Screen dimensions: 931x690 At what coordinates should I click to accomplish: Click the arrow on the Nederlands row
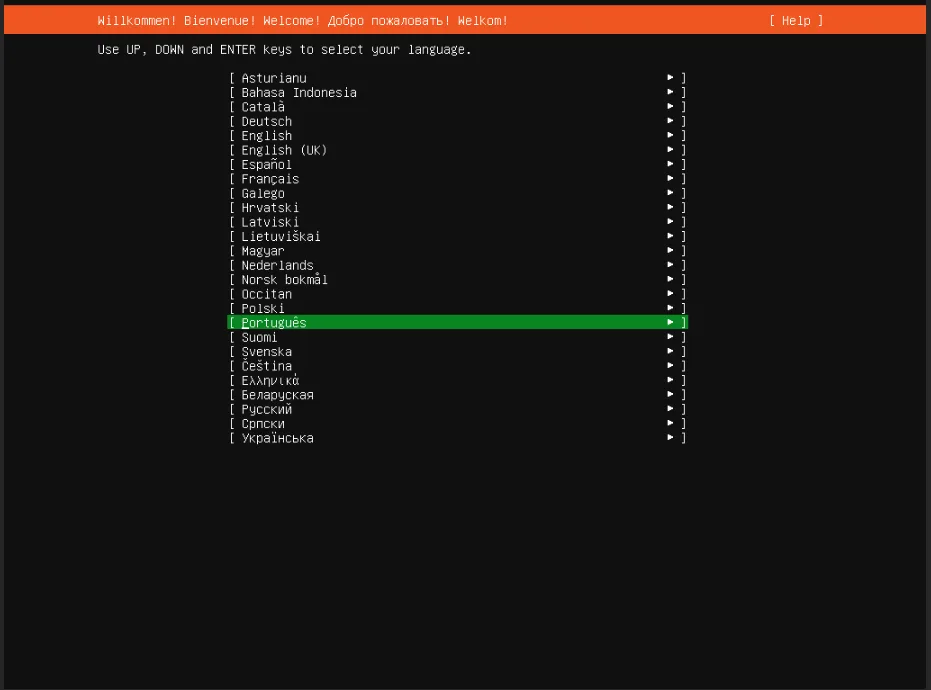(670, 265)
